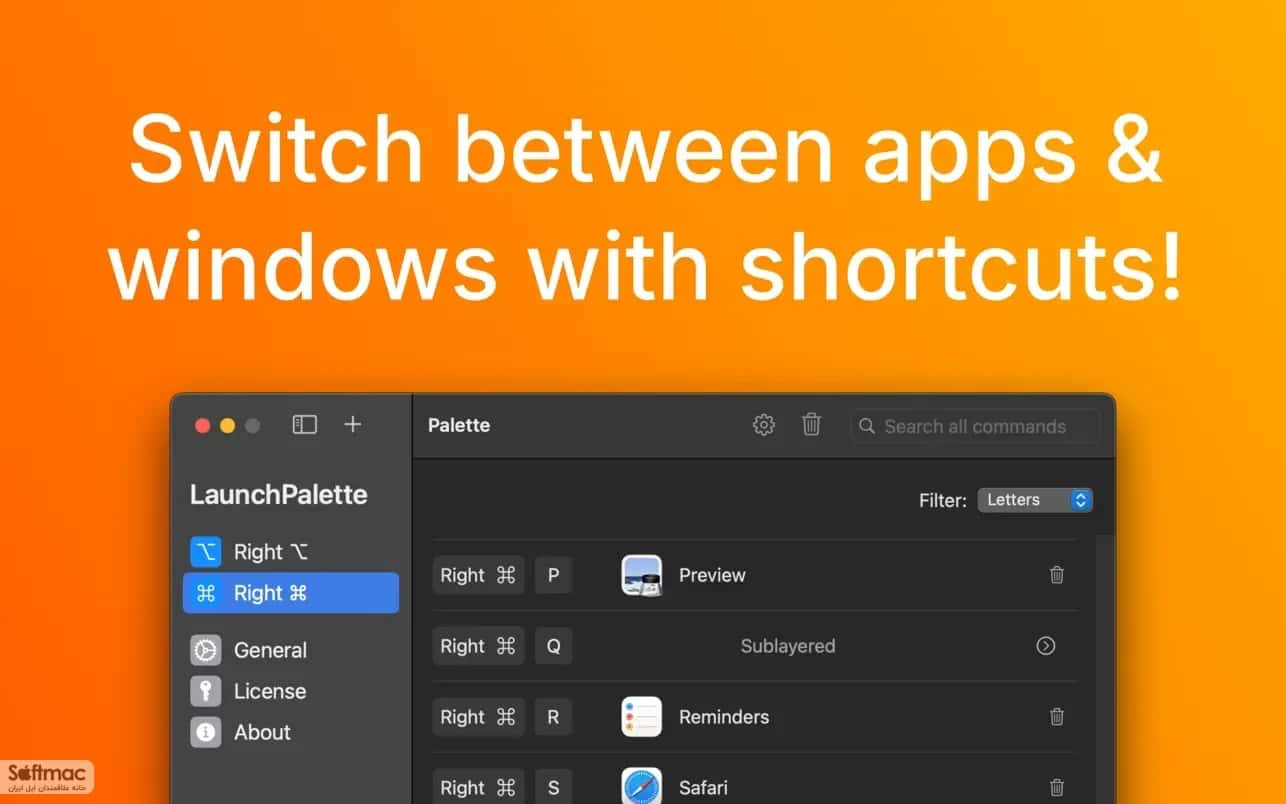Click the Right Option sidebar icon
This screenshot has width=1286, height=804.
(206, 552)
